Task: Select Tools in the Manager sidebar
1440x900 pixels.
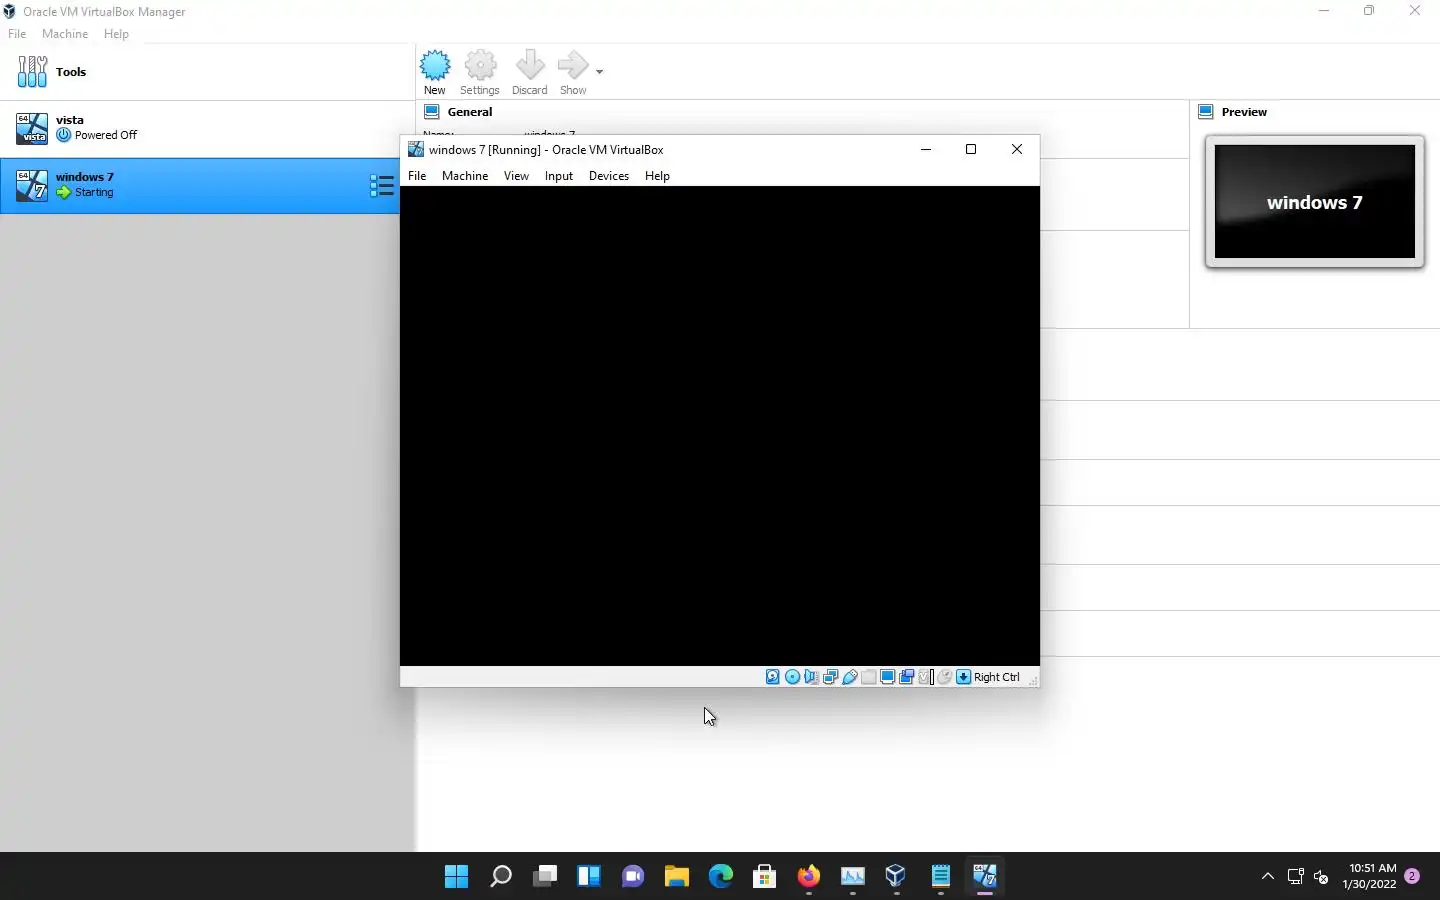Action: click(x=207, y=72)
